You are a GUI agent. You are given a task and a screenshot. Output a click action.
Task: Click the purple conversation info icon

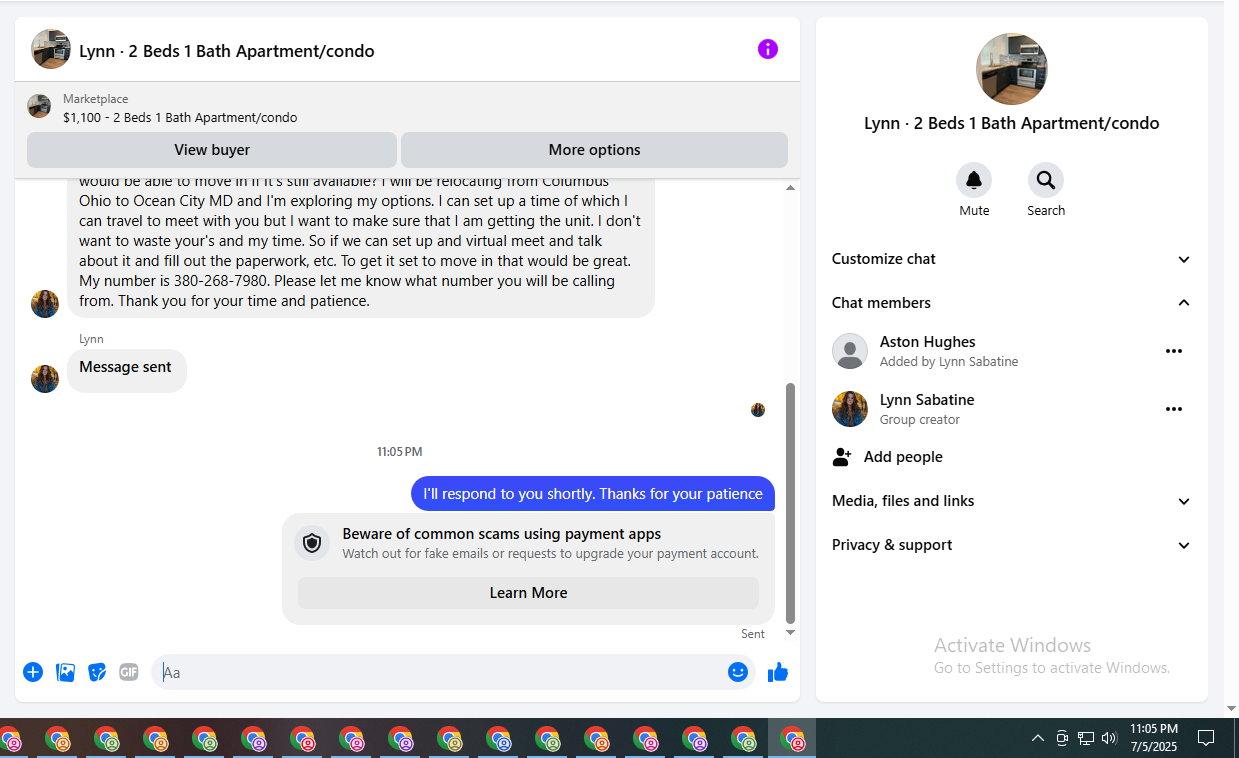pos(767,49)
